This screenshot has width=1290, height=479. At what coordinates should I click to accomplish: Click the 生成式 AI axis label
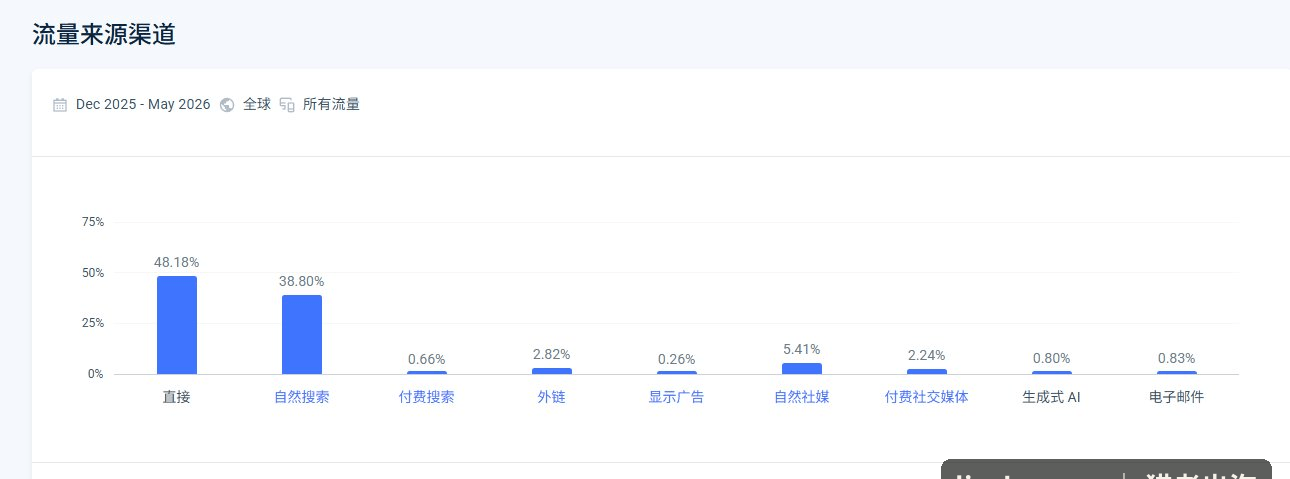[x=1051, y=397]
